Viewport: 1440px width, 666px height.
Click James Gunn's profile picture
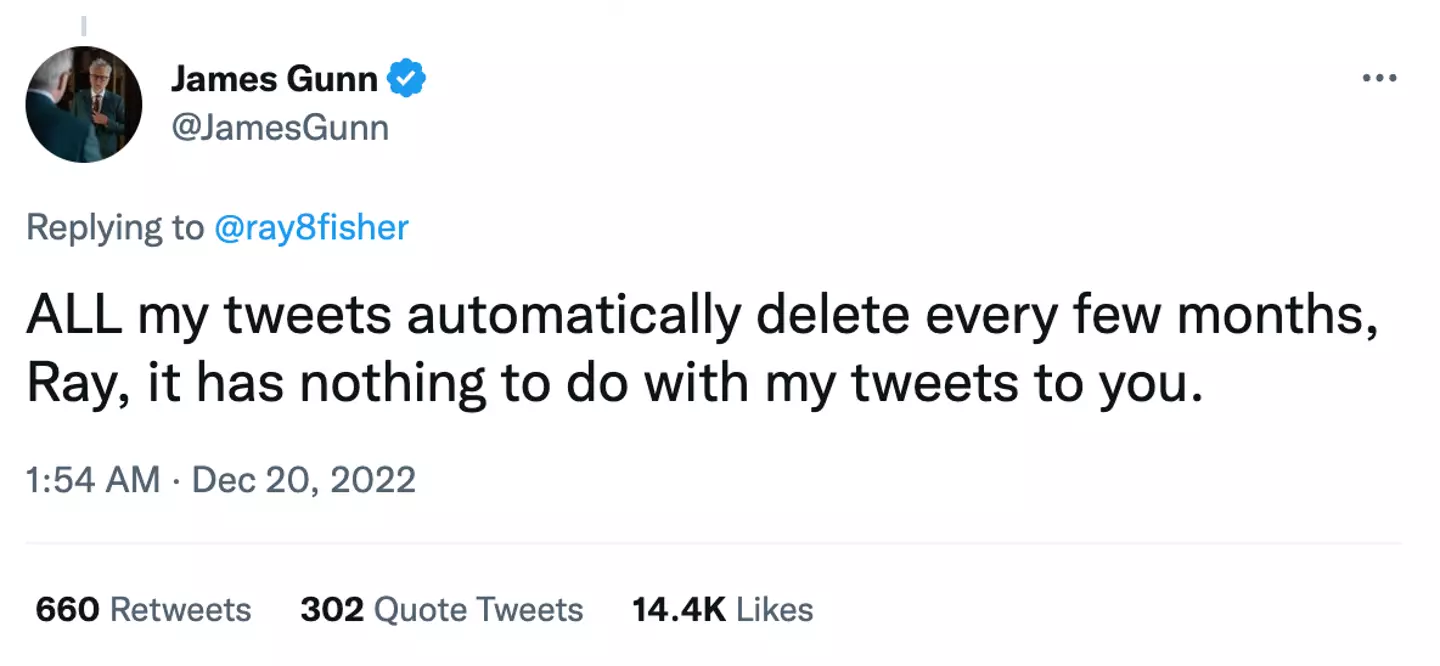[x=85, y=103]
